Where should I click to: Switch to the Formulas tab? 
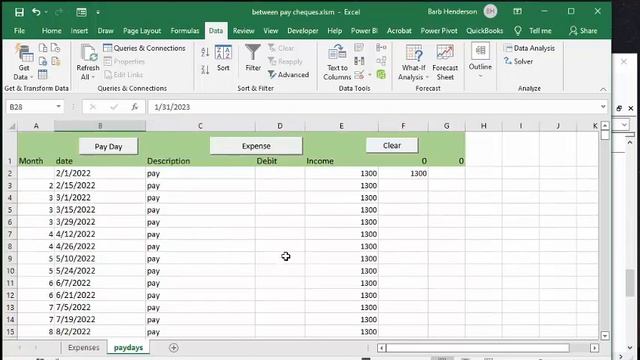pos(184,31)
